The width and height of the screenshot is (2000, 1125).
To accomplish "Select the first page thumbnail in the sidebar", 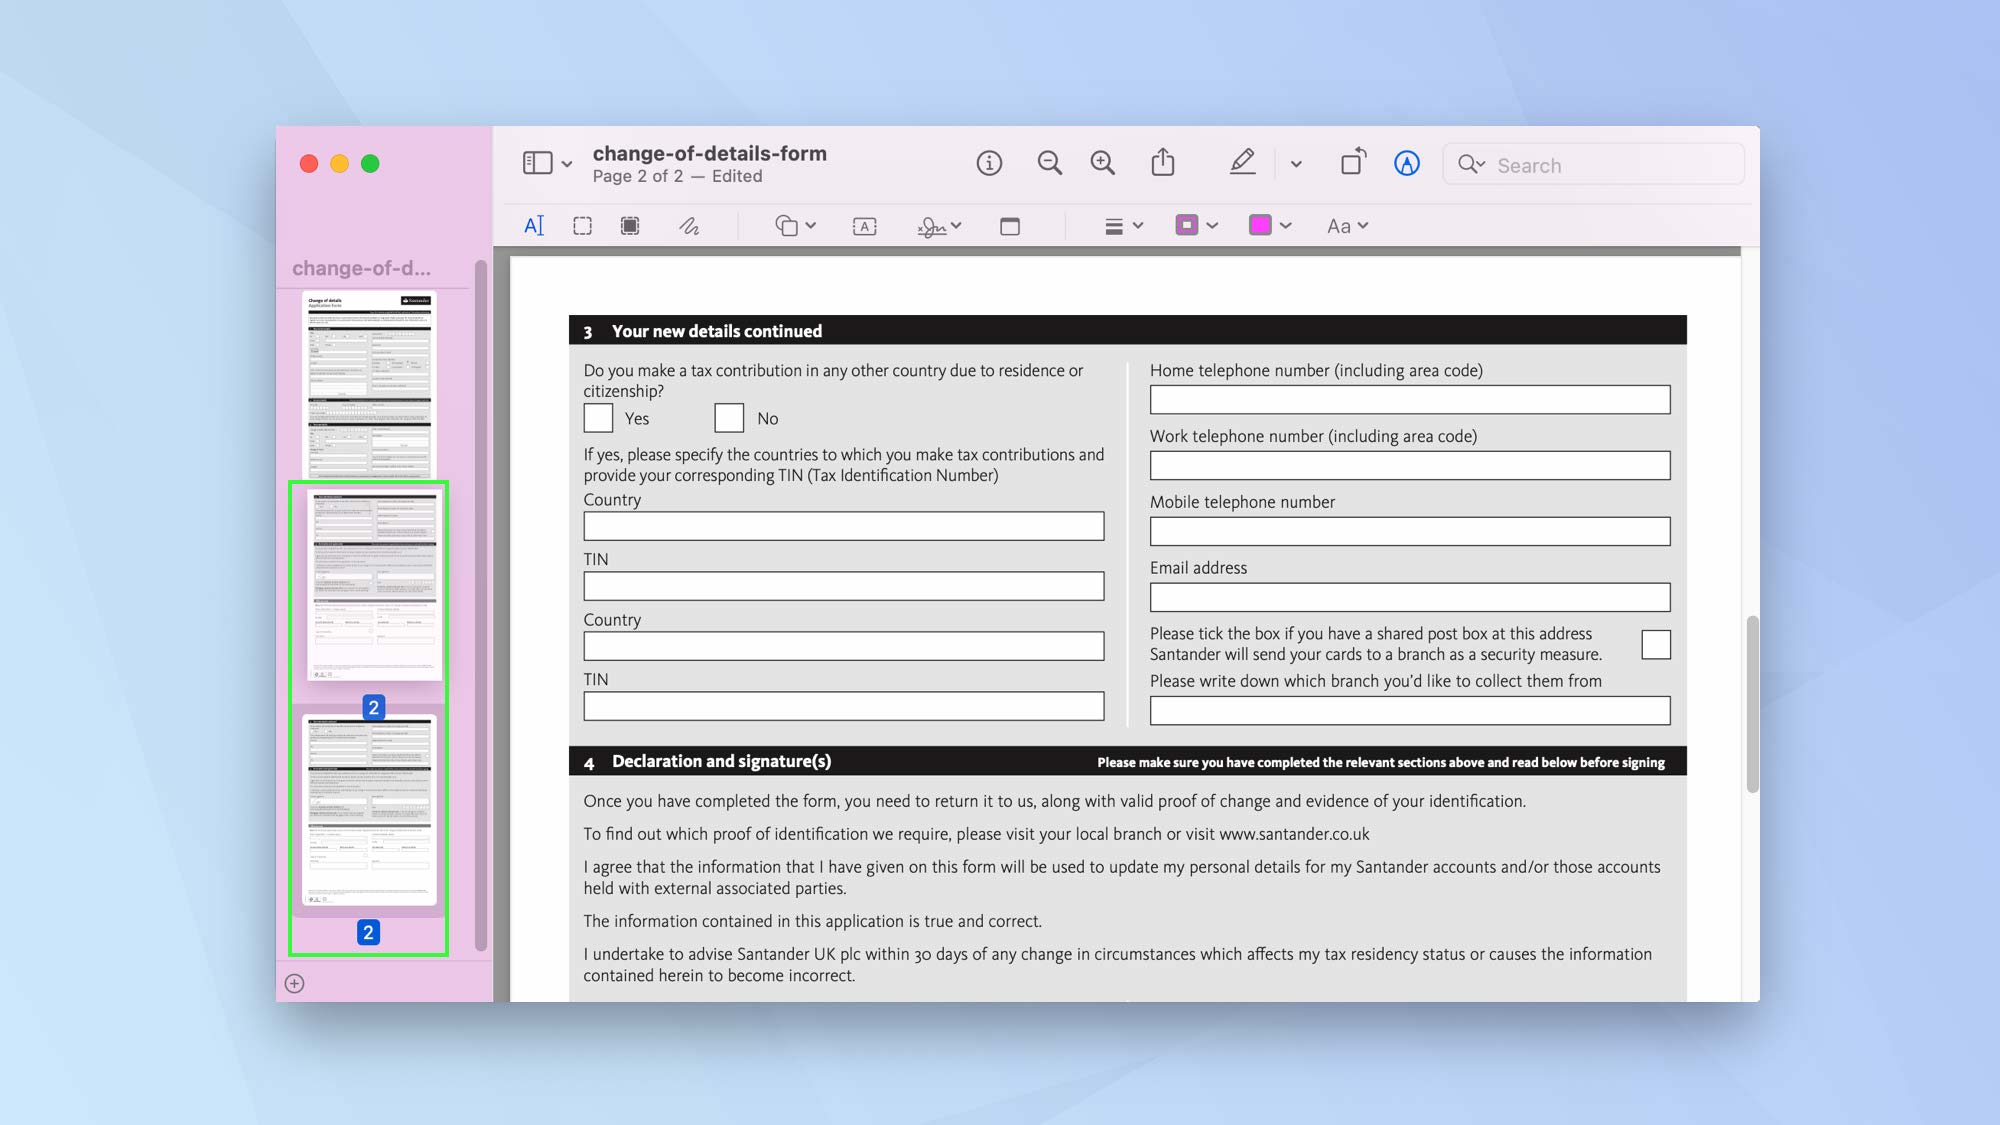I will click(x=370, y=385).
